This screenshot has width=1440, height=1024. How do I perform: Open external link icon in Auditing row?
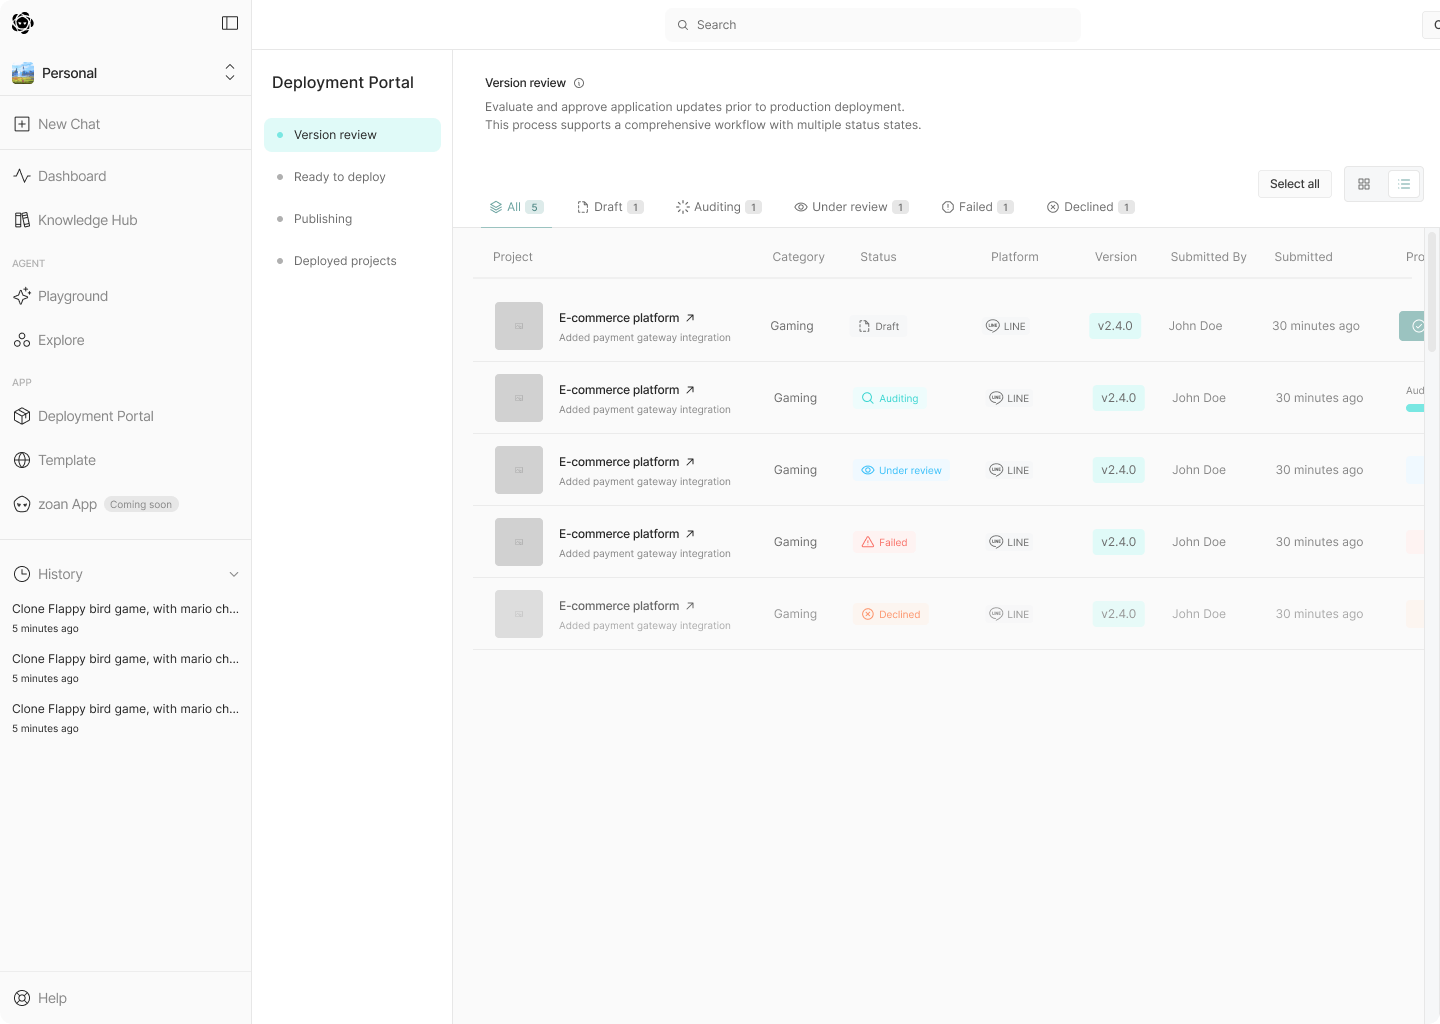[690, 390]
